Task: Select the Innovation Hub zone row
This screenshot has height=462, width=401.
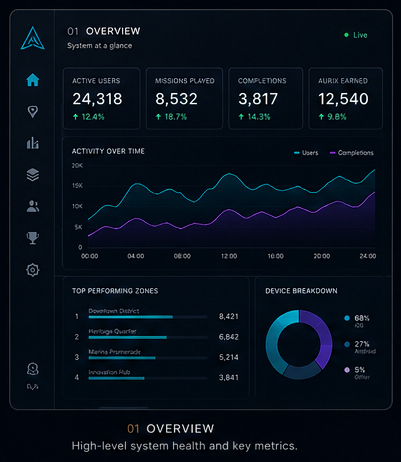Action: 156,375
